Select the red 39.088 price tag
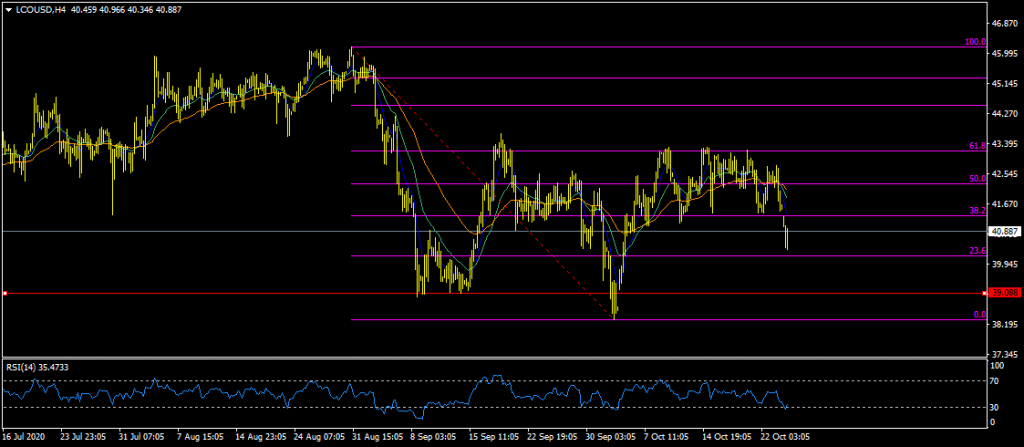 [x=1003, y=293]
